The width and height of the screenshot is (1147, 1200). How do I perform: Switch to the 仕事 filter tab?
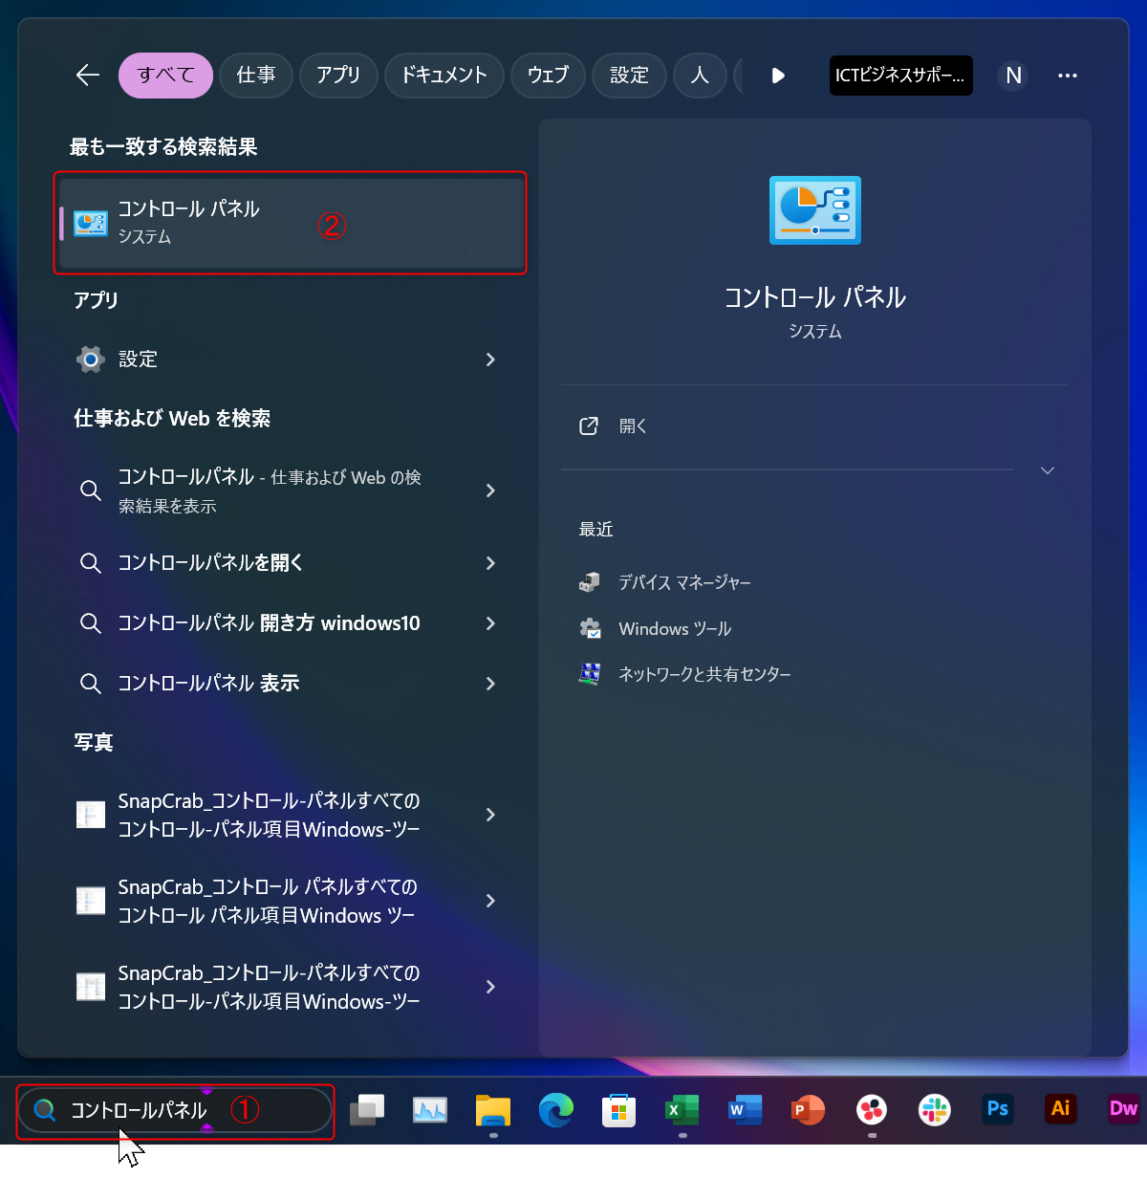256,75
